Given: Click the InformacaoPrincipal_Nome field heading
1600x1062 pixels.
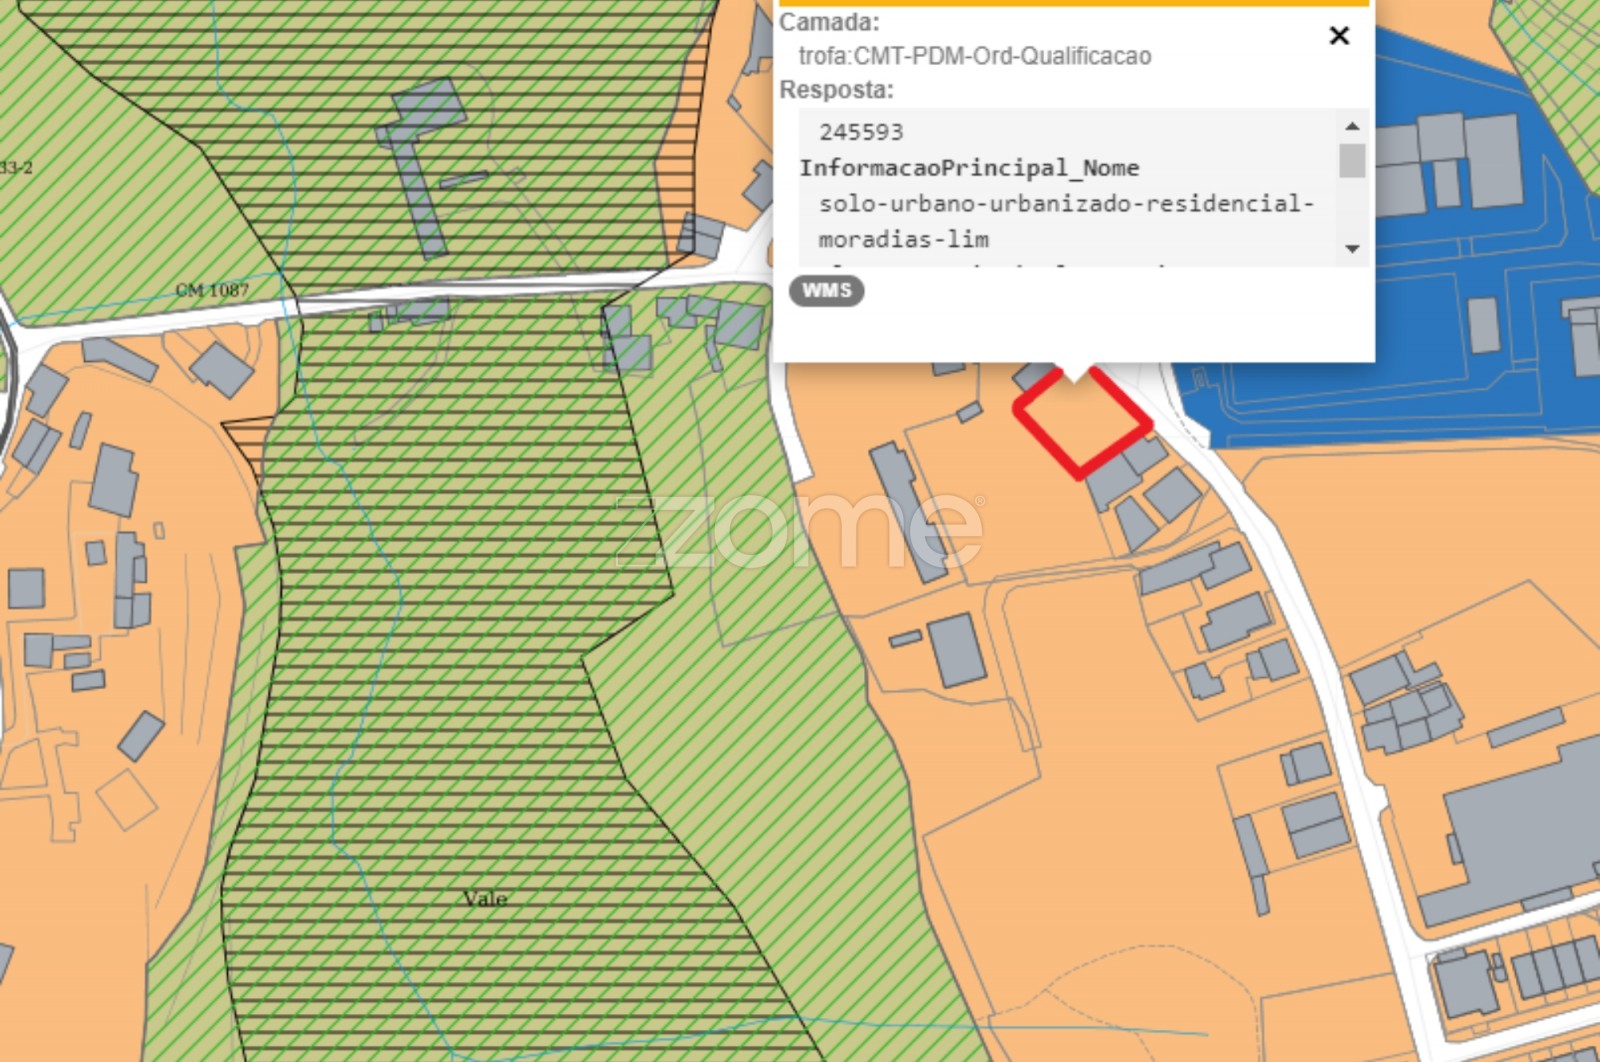Looking at the screenshot, I should (x=968, y=168).
